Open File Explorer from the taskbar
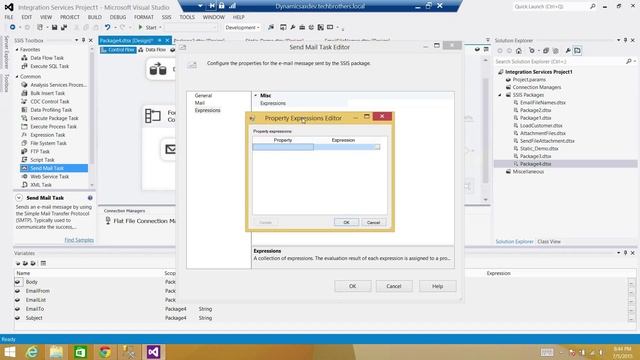 click(x=56, y=352)
